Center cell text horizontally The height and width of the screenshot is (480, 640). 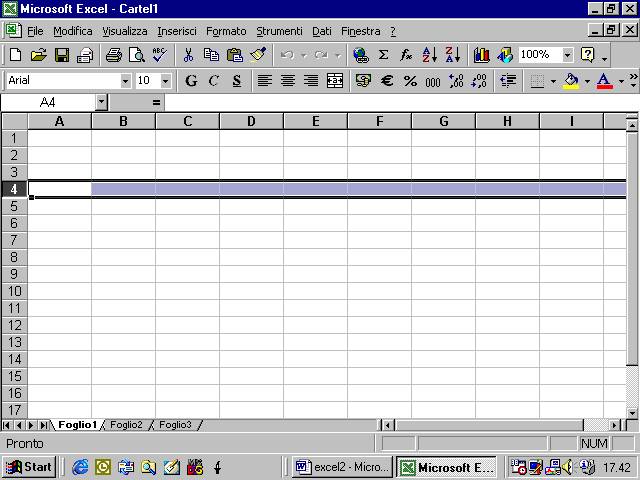[288, 80]
